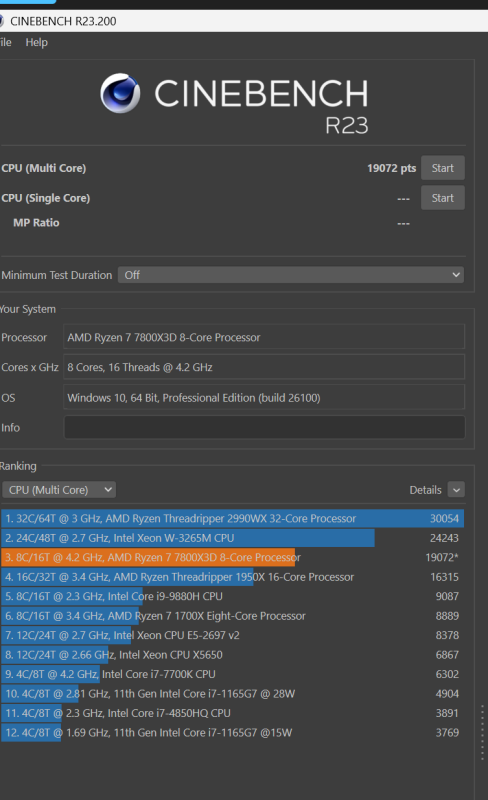
Task: Grab the dotted panel resize handle at right
Action: tap(482, 733)
